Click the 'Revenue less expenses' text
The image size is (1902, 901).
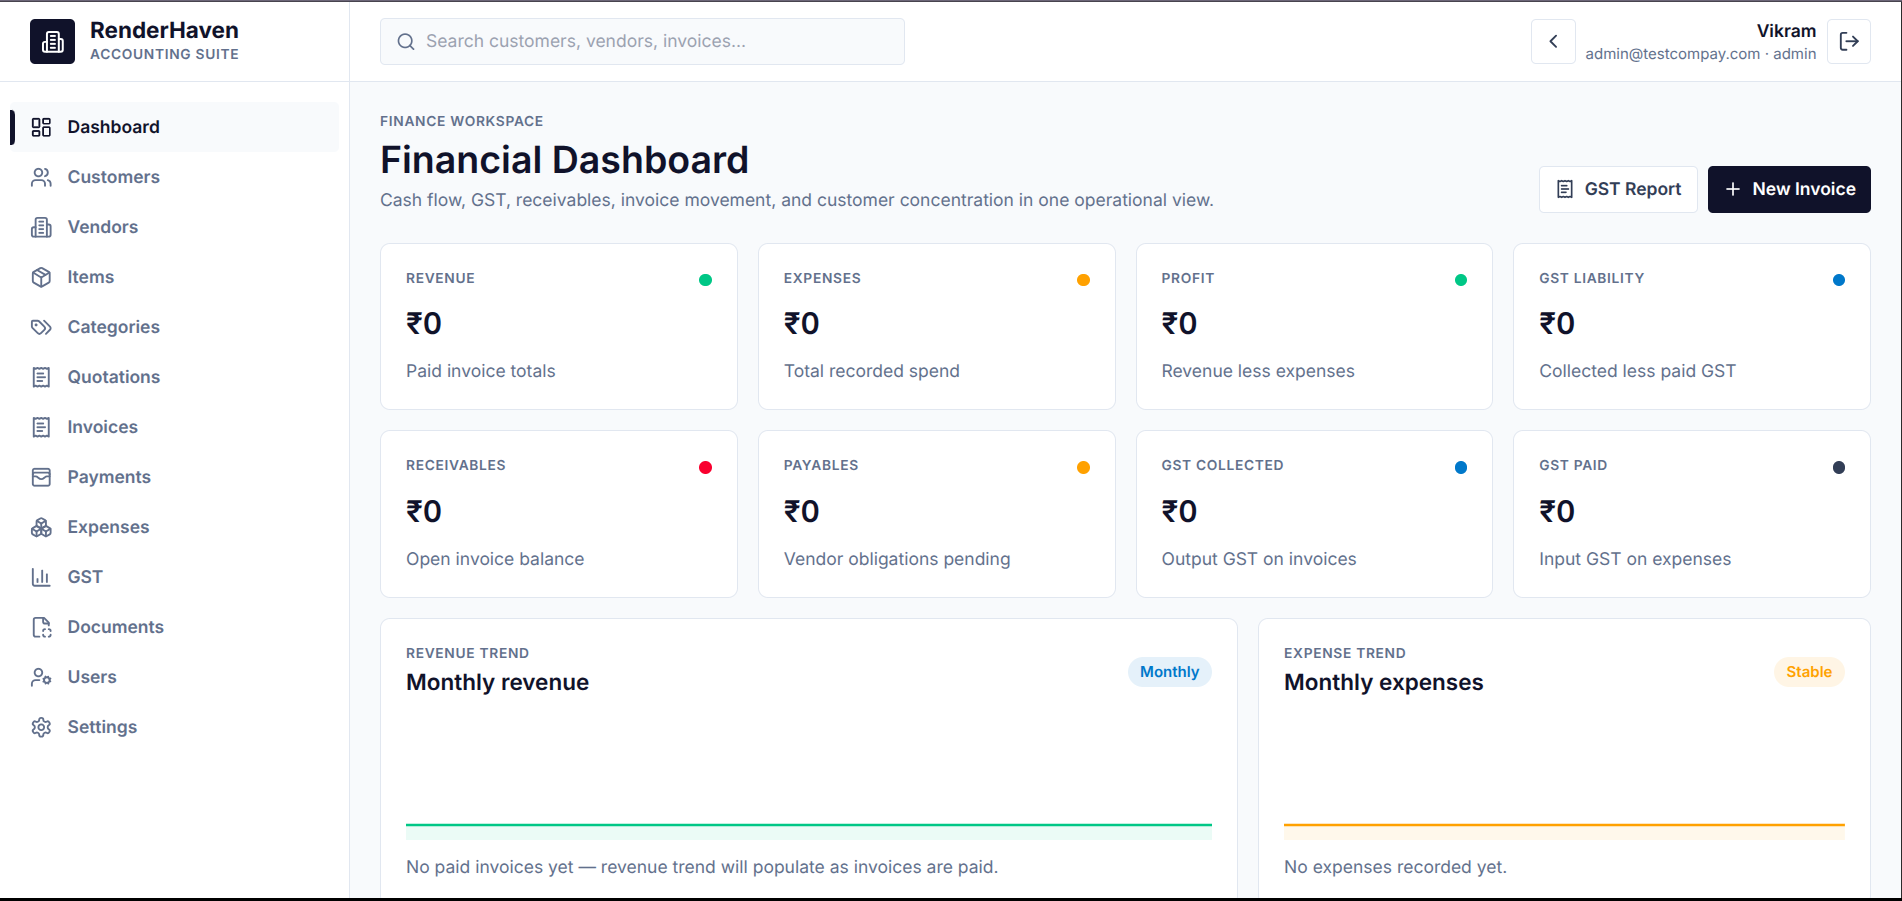point(1257,371)
